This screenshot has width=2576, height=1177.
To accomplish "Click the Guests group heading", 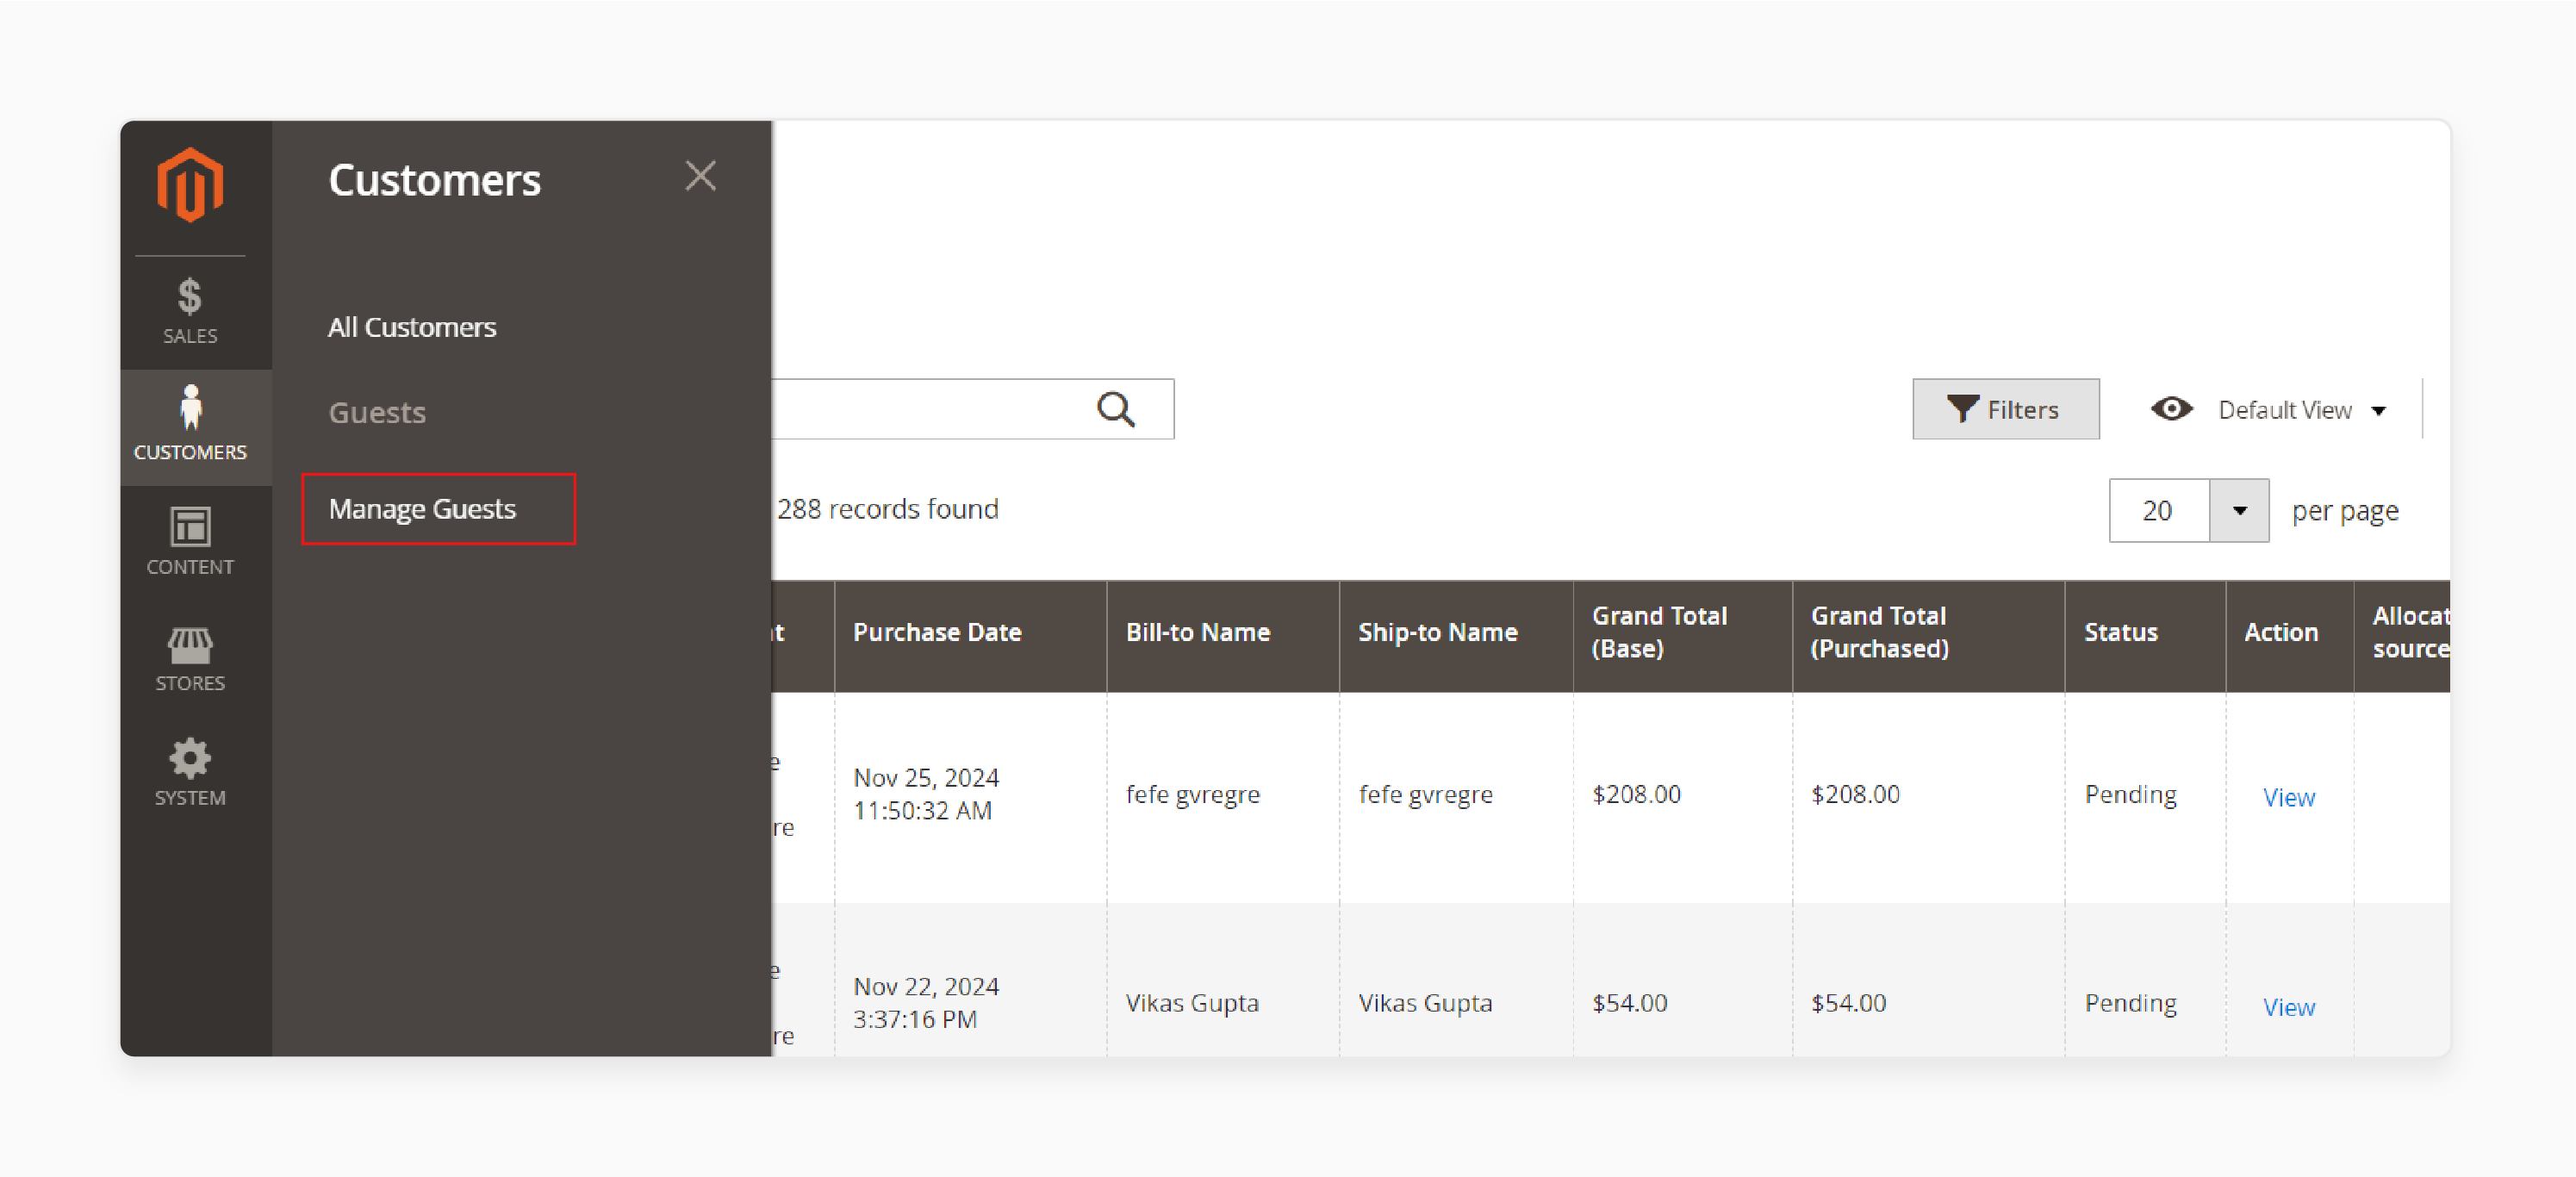I will coord(377,413).
